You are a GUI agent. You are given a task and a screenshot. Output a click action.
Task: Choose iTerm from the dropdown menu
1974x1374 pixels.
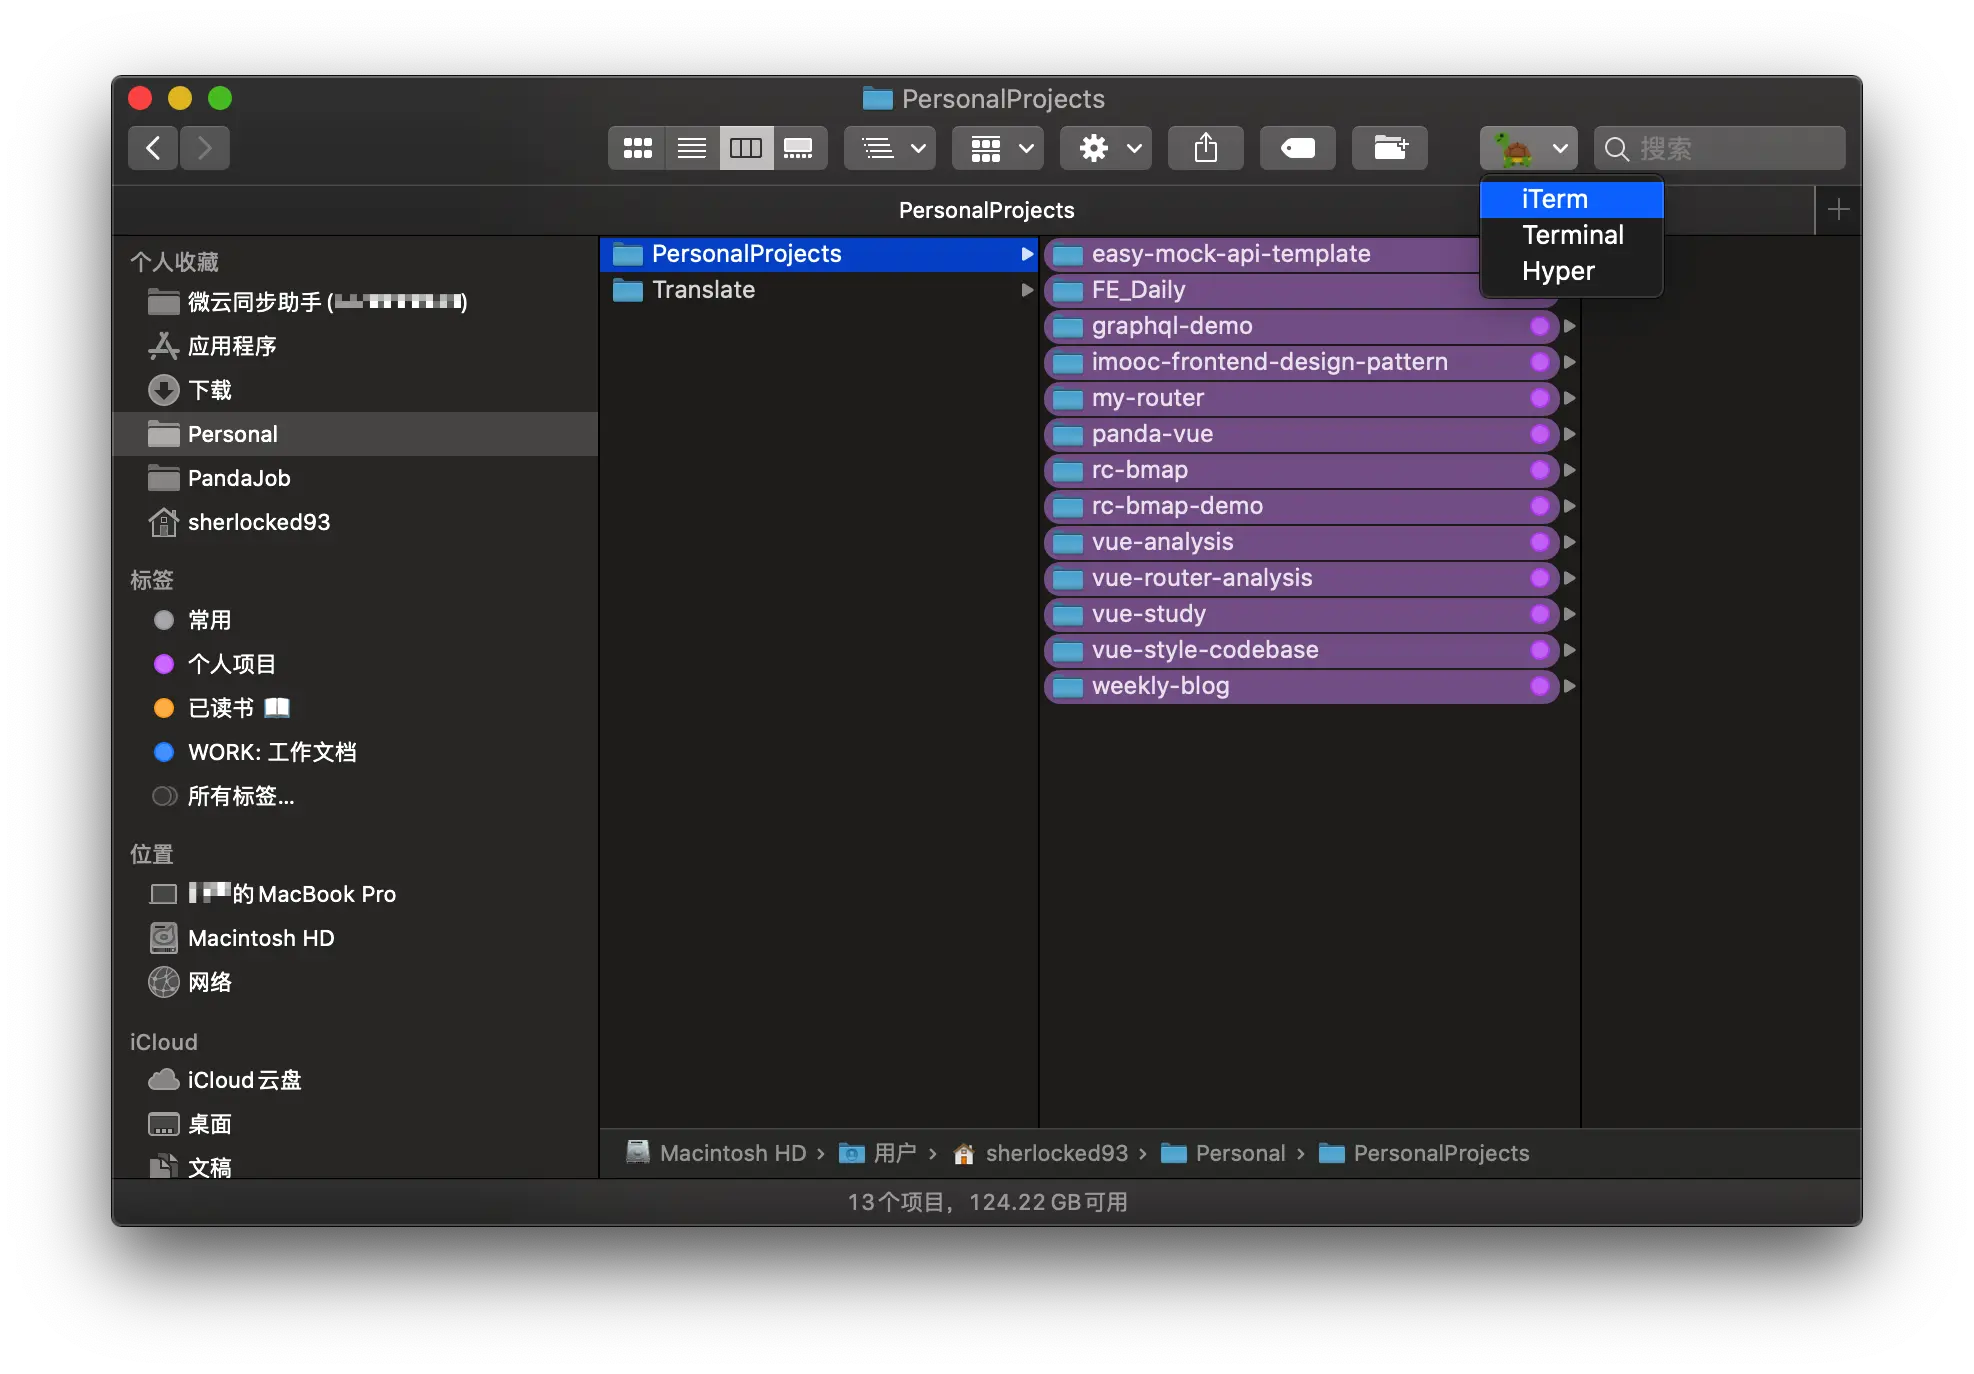click(x=1572, y=199)
